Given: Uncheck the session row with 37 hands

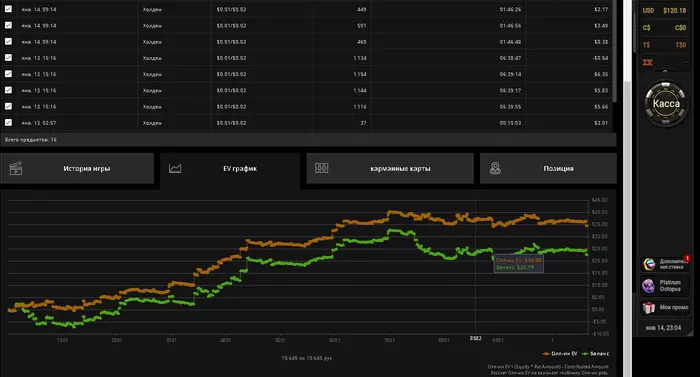Looking at the screenshot, I should pos(8,122).
